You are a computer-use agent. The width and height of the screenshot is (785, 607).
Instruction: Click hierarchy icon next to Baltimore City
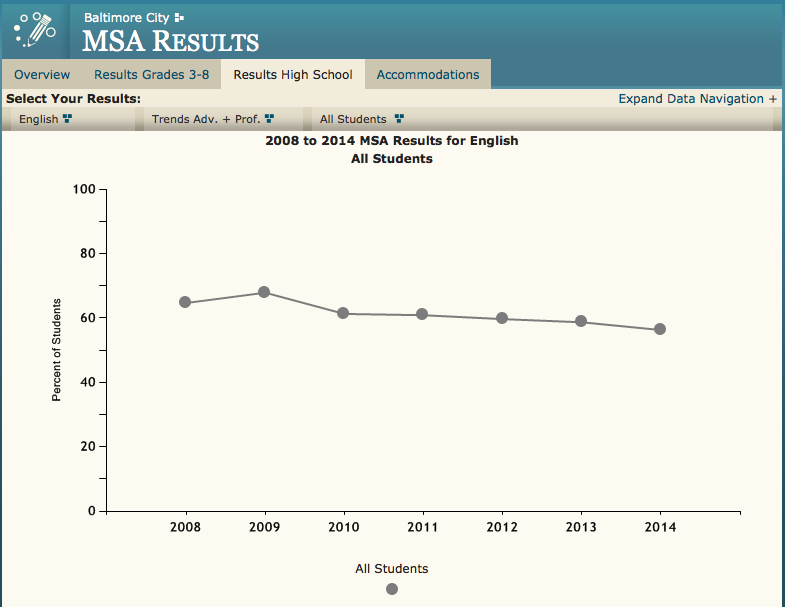click(x=179, y=18)
